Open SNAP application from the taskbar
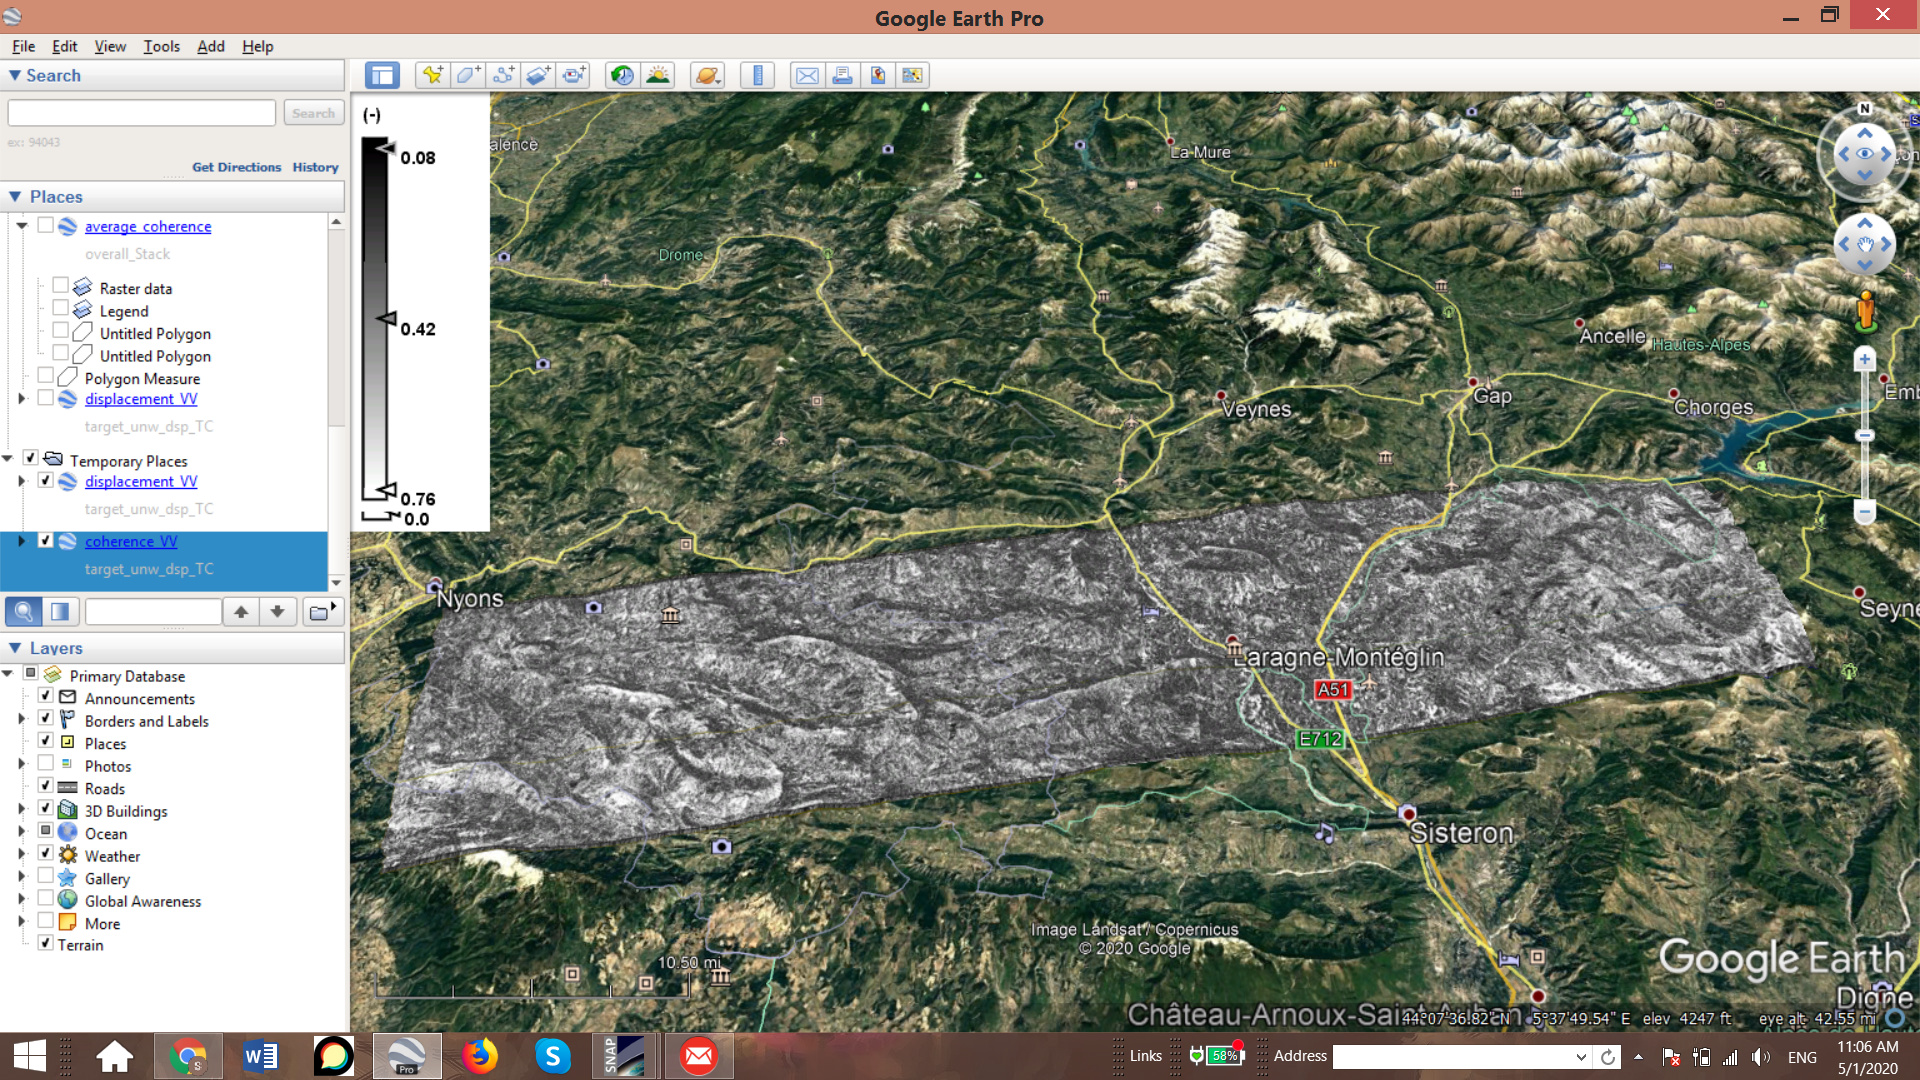1920x1080 pixels. click(625, 1056)
